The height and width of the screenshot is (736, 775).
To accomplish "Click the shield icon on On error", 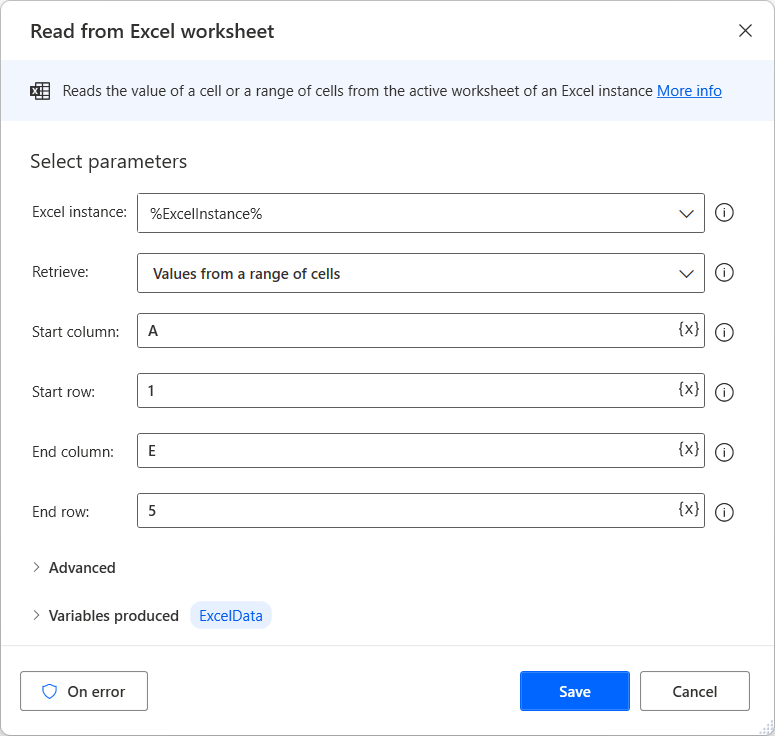I will pyautogui.click(x=49, y=692).
